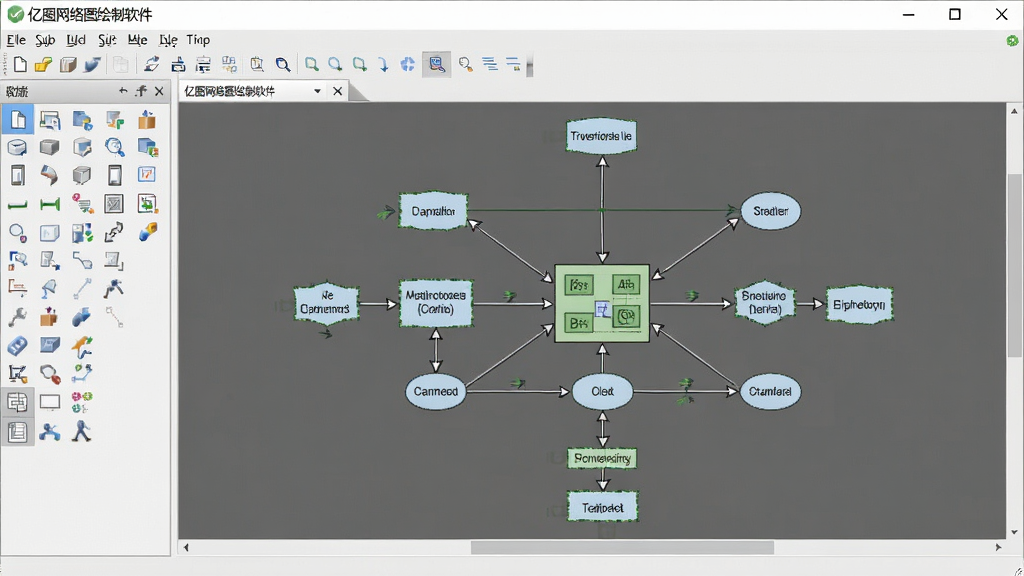Select the open document tab above the canvas
This screenshot has width=1024, height=576.
(263, 91)
